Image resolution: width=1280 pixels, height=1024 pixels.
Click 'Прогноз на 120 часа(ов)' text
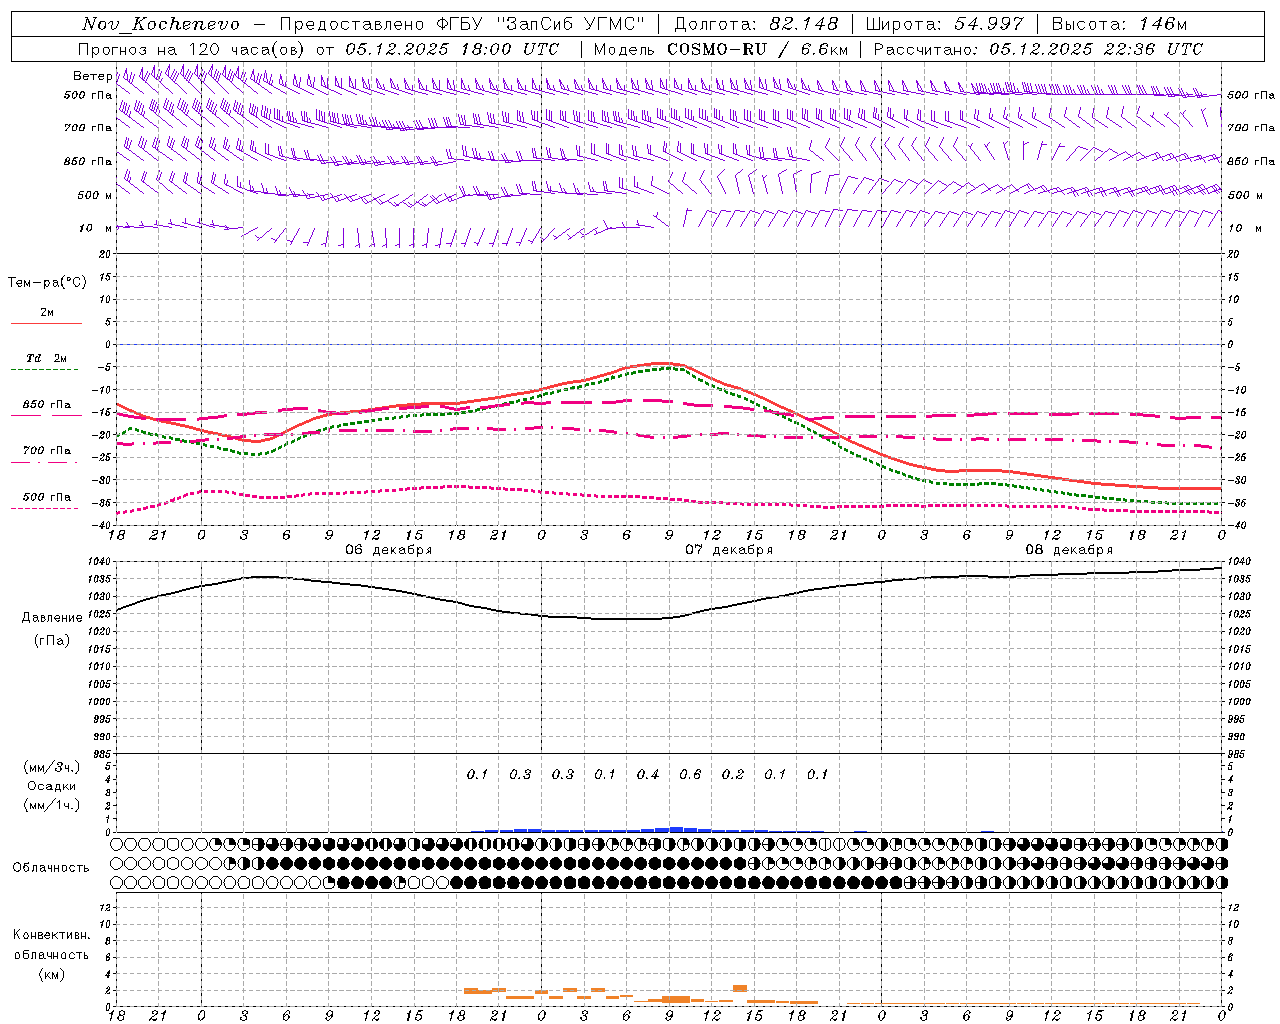(x=193, y=49)
